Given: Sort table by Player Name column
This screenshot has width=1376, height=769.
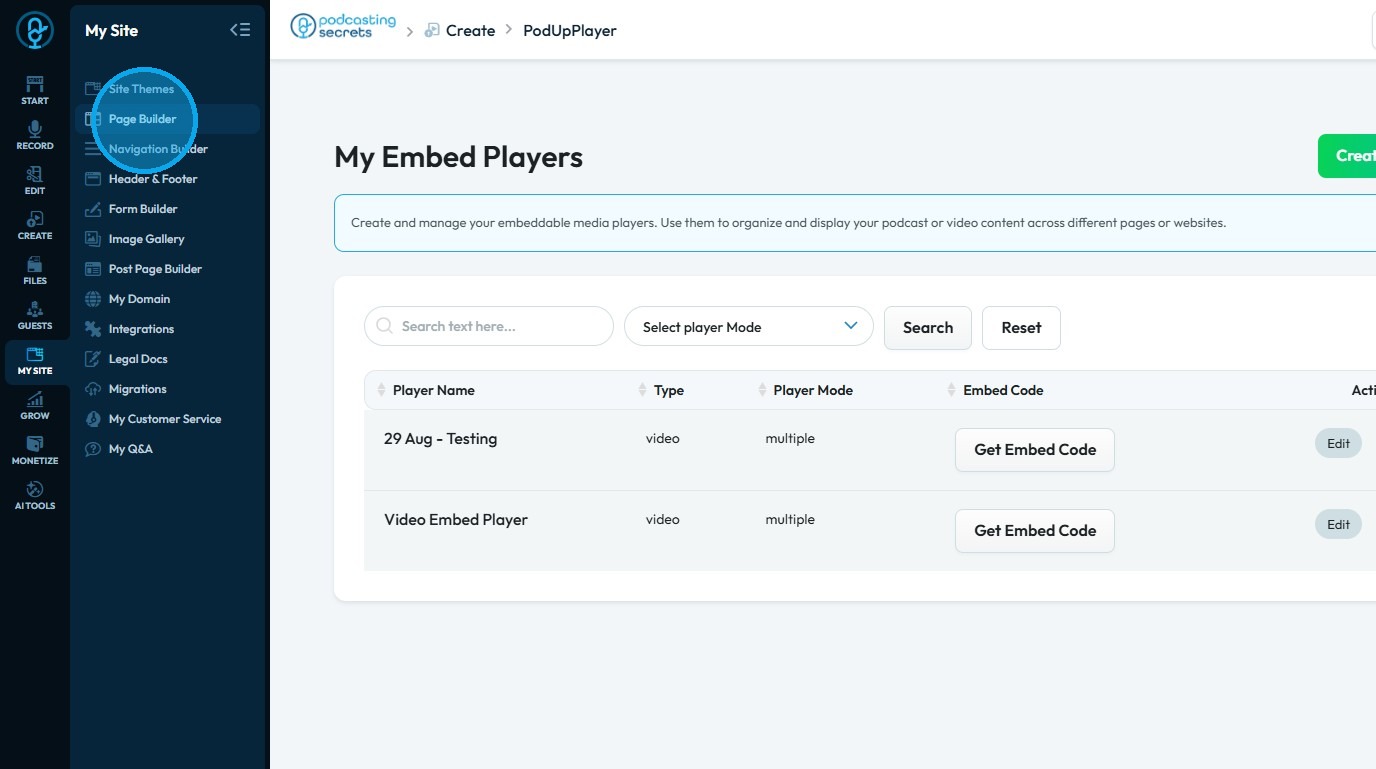Looking at the screenshot, I should [433, 390].
